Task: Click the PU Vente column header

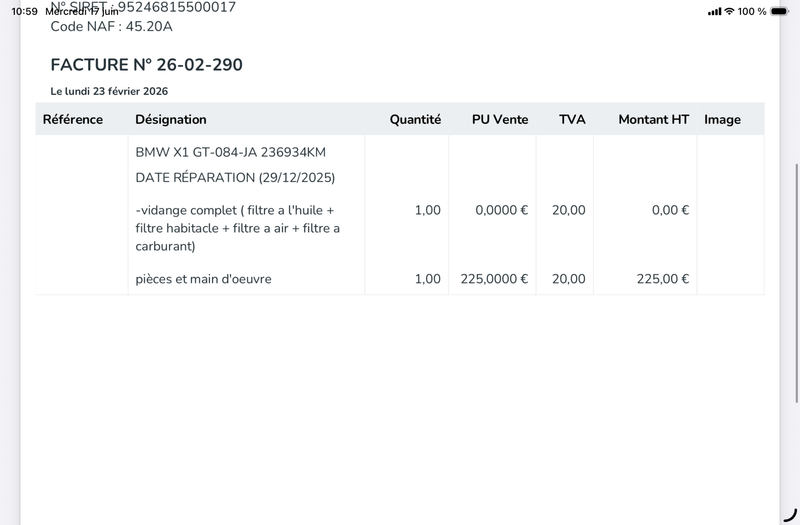Action: [500, 119]
